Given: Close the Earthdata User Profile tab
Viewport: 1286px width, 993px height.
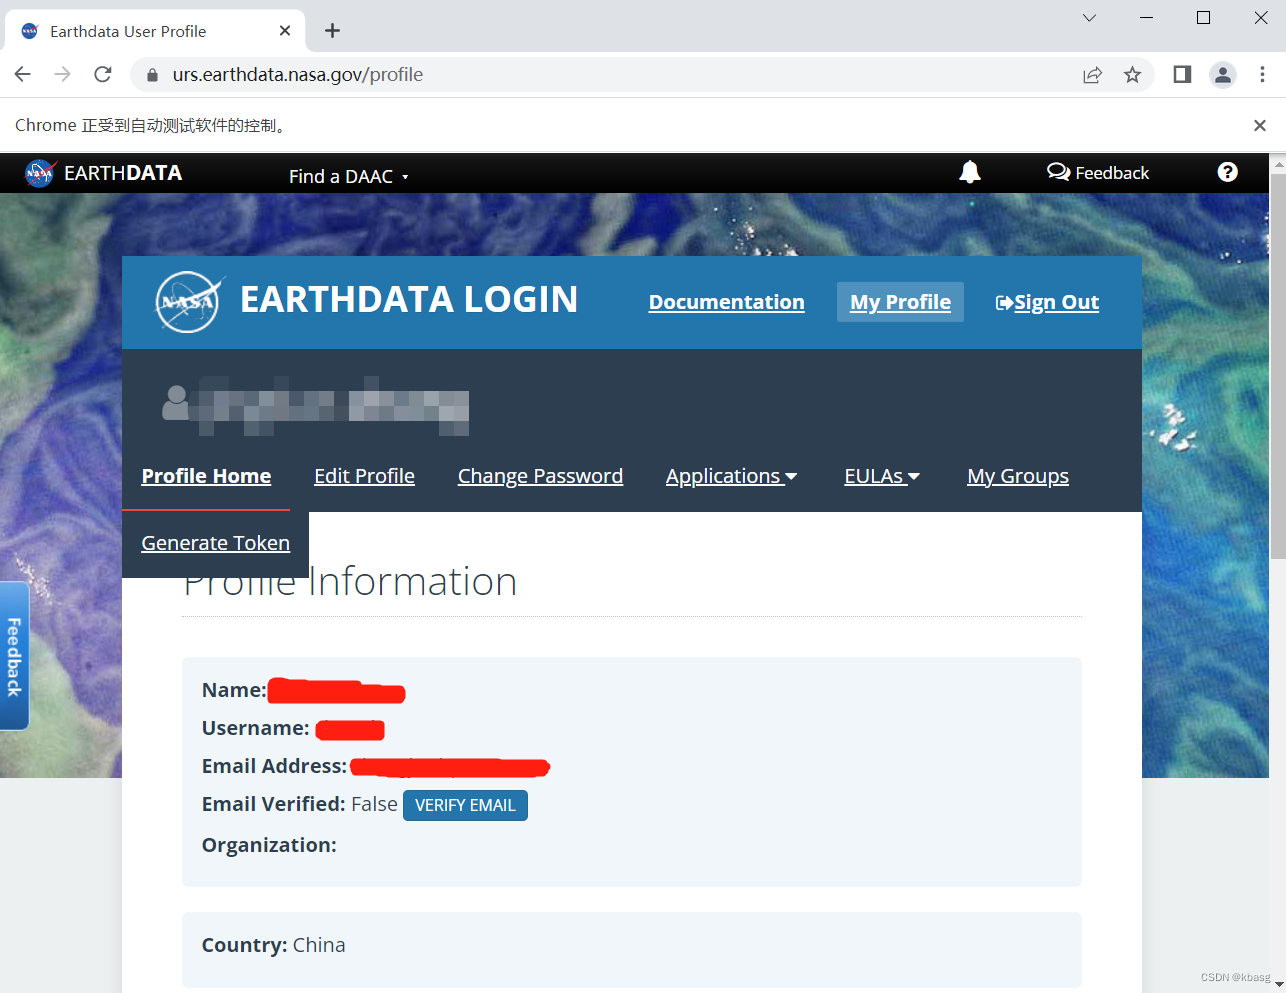Looking at the screenshot, I should (285, 31).
